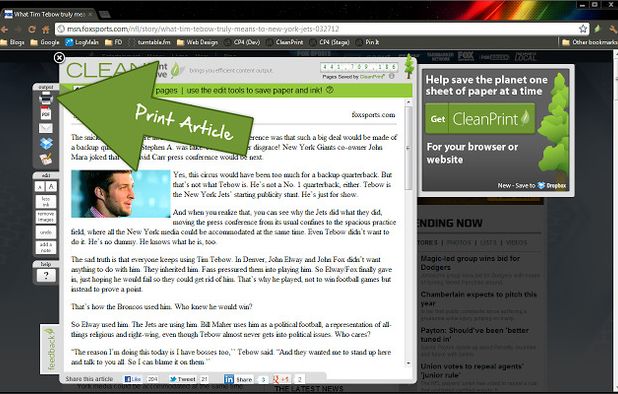This screenshot has width=618, height=394.
Task: Go forward in browser history
Action: [18, 29]
